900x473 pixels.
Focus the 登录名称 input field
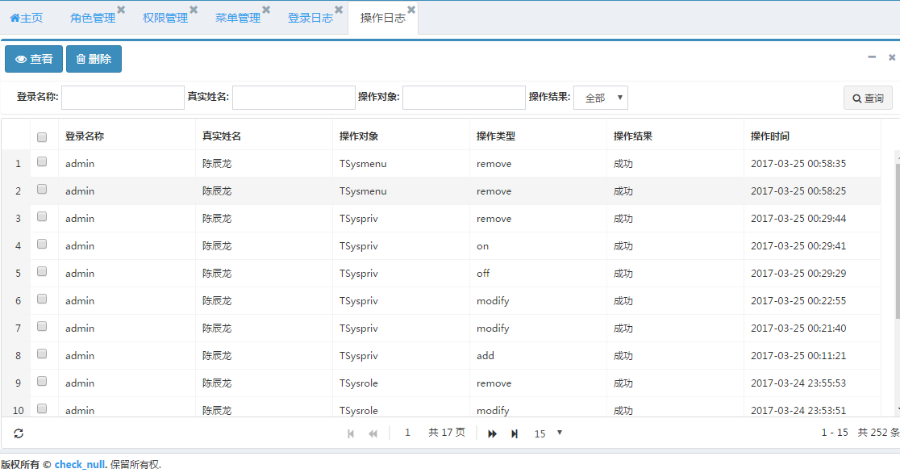point(123,98)
